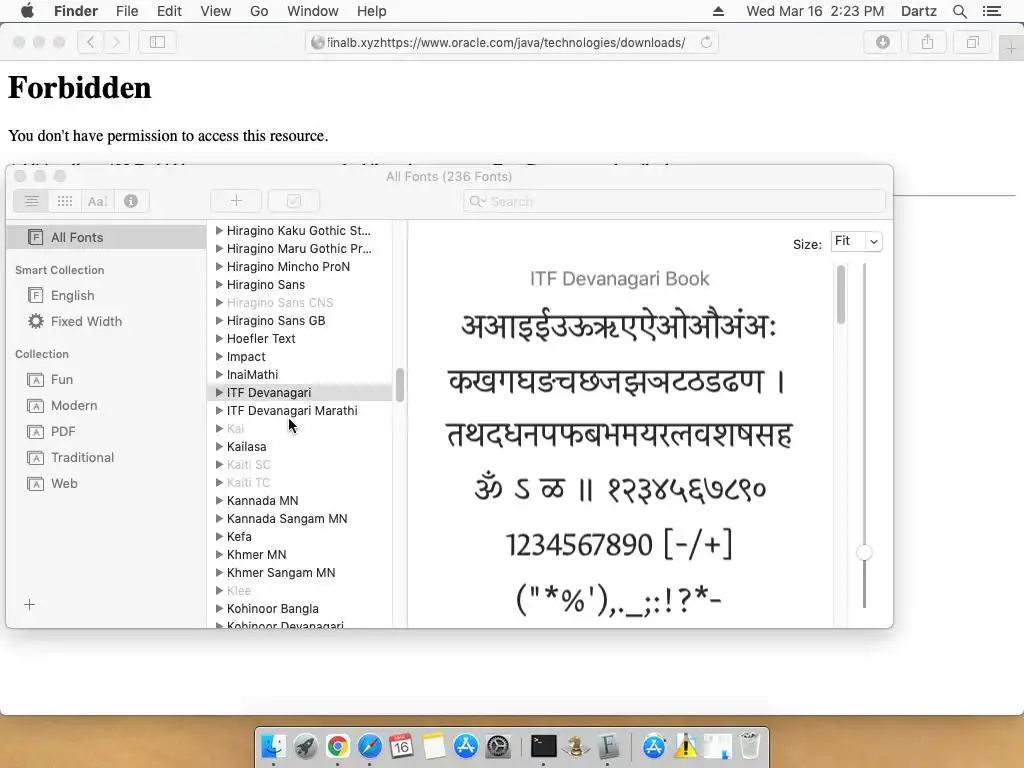This screenshot has width=1024, height=768.
Task: Toggle the Safari sidebar button
Action: pyautogui.click(x=157, y=42)
